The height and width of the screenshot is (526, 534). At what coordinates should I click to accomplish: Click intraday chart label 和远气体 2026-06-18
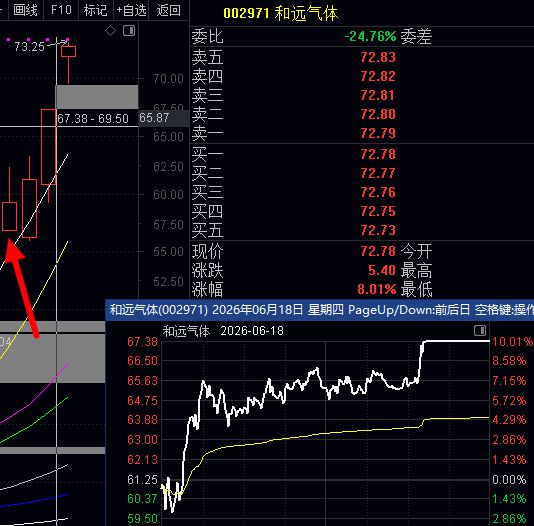[223, 331]
